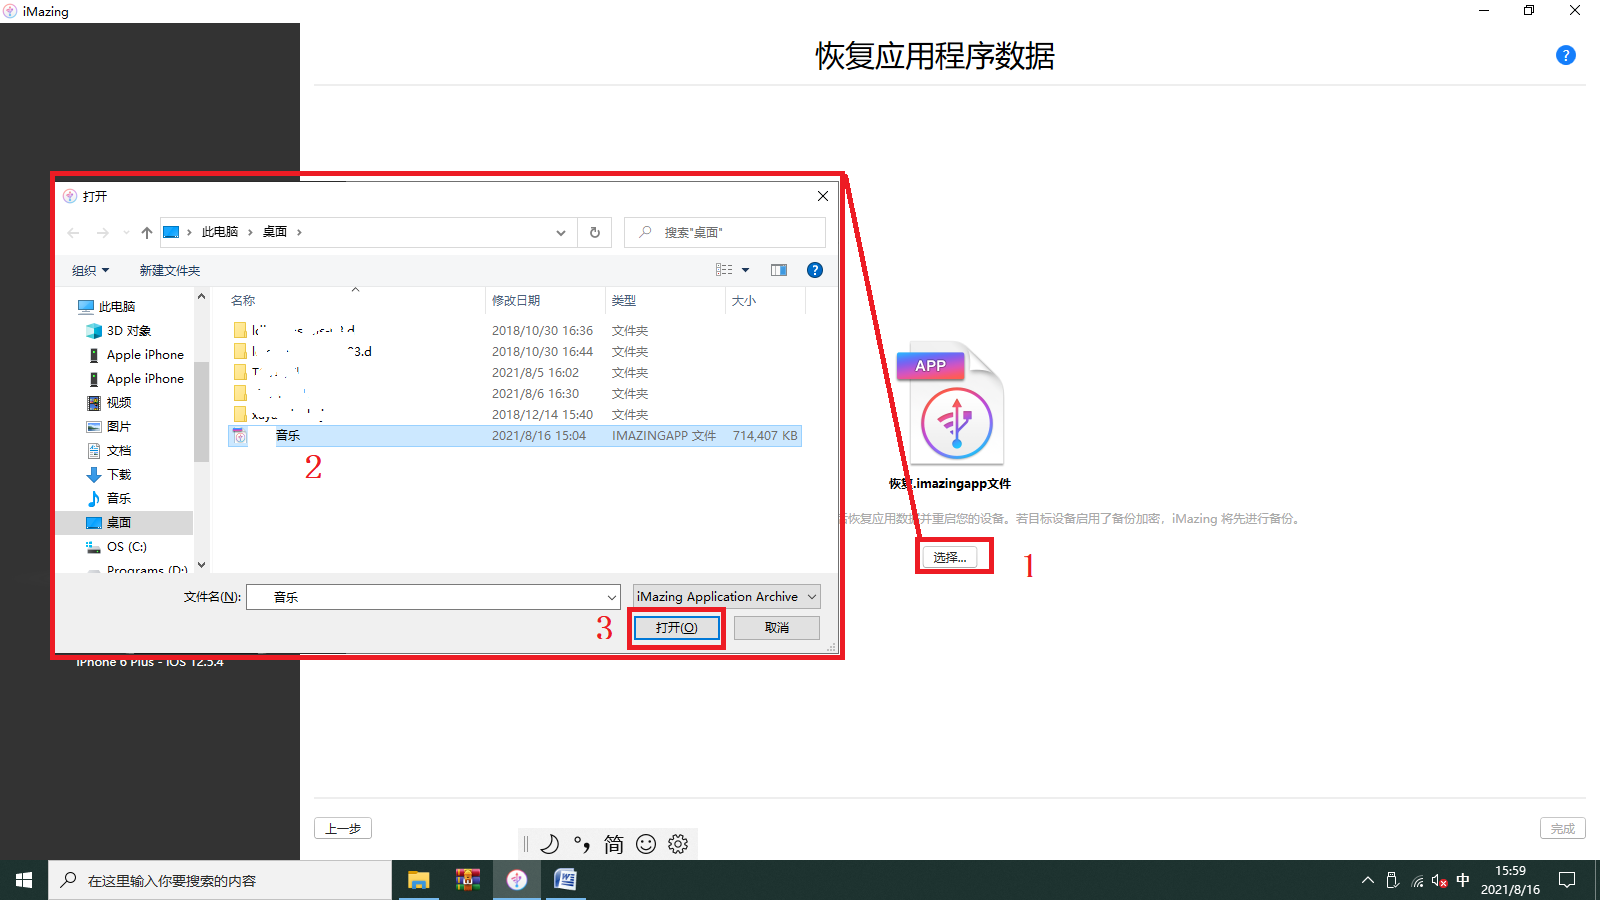This screenshot has width=1601, height=900.
Task: Click the help icon in Open dialog
Action: [x=815, y=270]
